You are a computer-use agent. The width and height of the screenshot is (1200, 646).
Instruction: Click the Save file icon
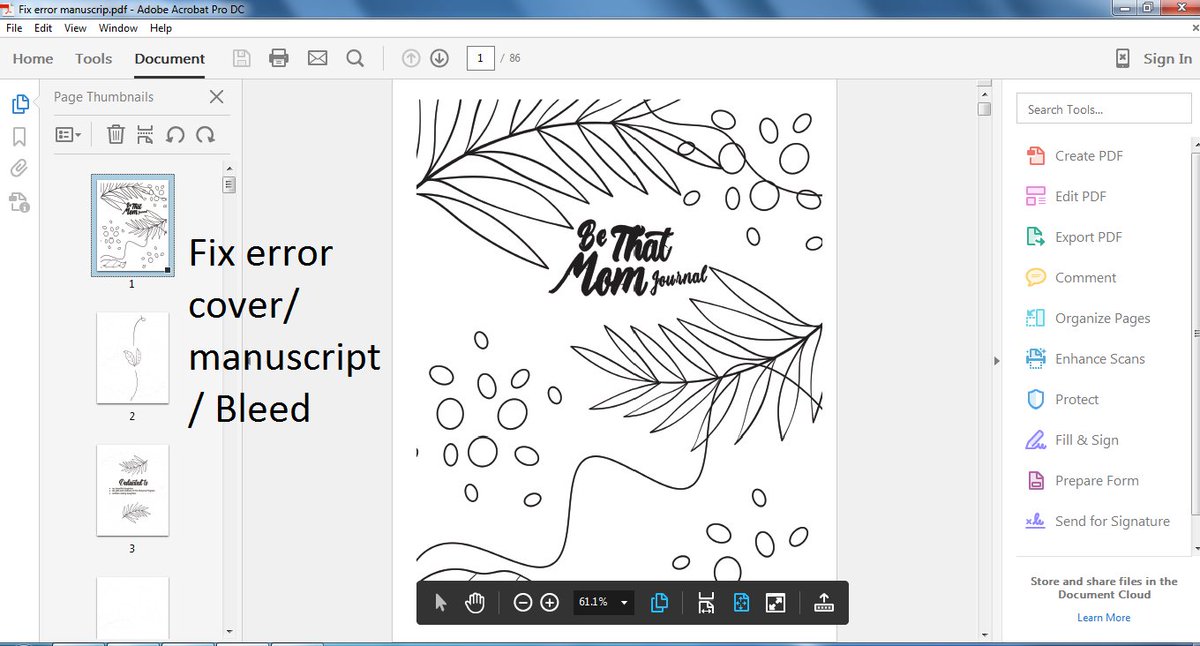(x=241, y=58)
